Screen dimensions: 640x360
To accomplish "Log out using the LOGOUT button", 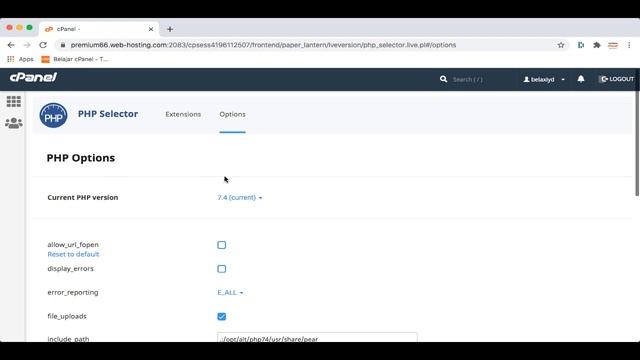I will pos(616,79).
